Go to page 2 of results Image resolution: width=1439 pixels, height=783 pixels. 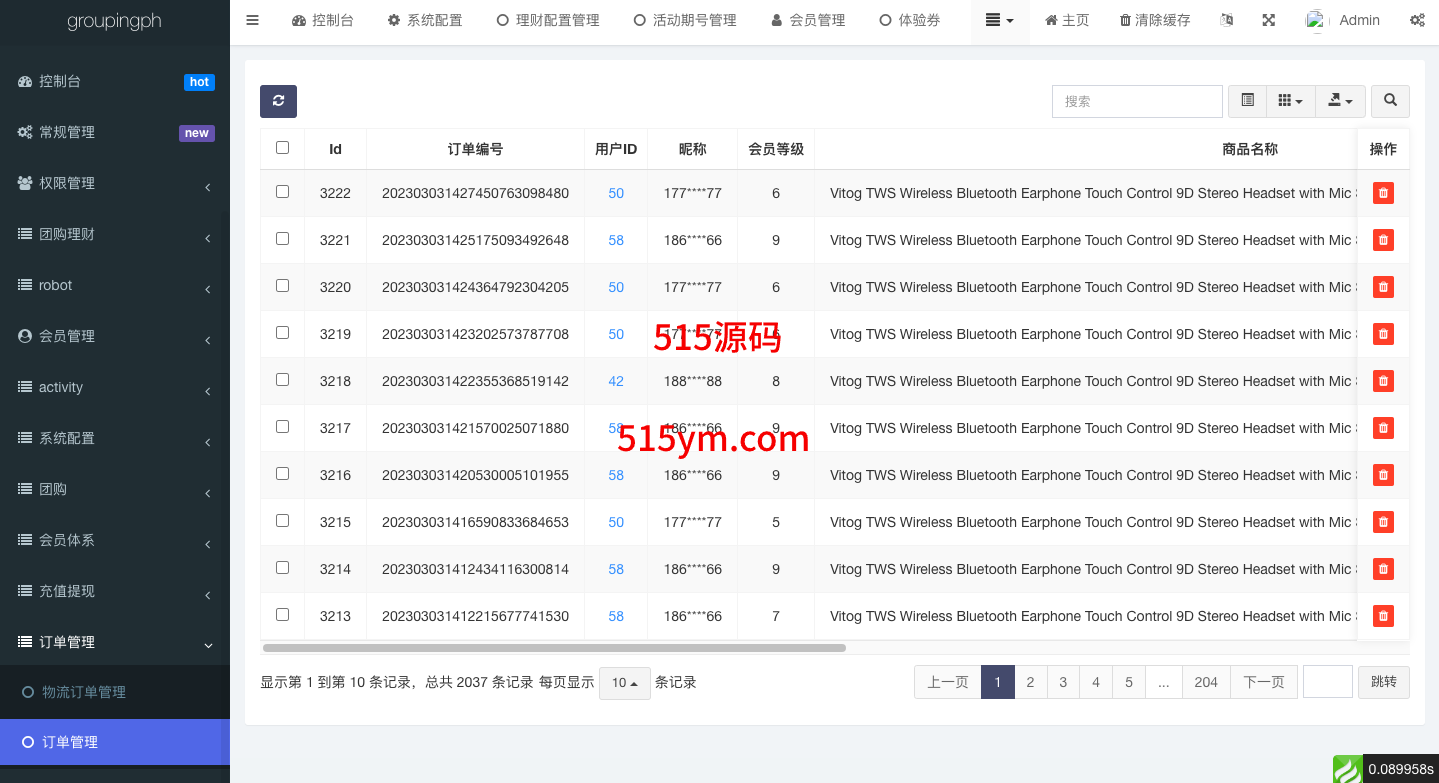click(1030, 682)
